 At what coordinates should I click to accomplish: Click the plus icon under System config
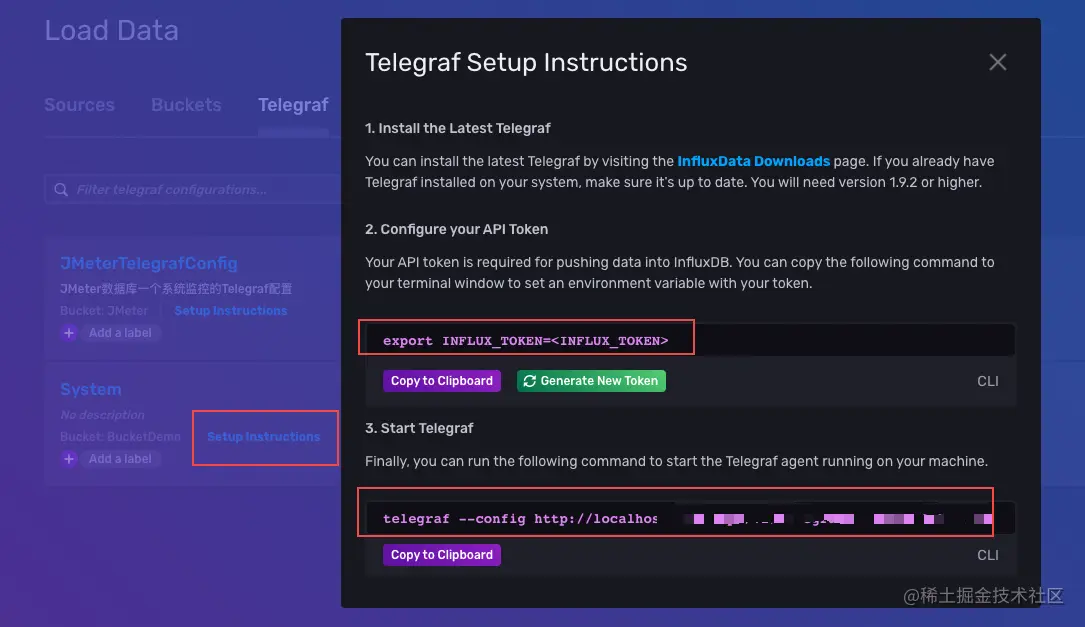point(69,459)
